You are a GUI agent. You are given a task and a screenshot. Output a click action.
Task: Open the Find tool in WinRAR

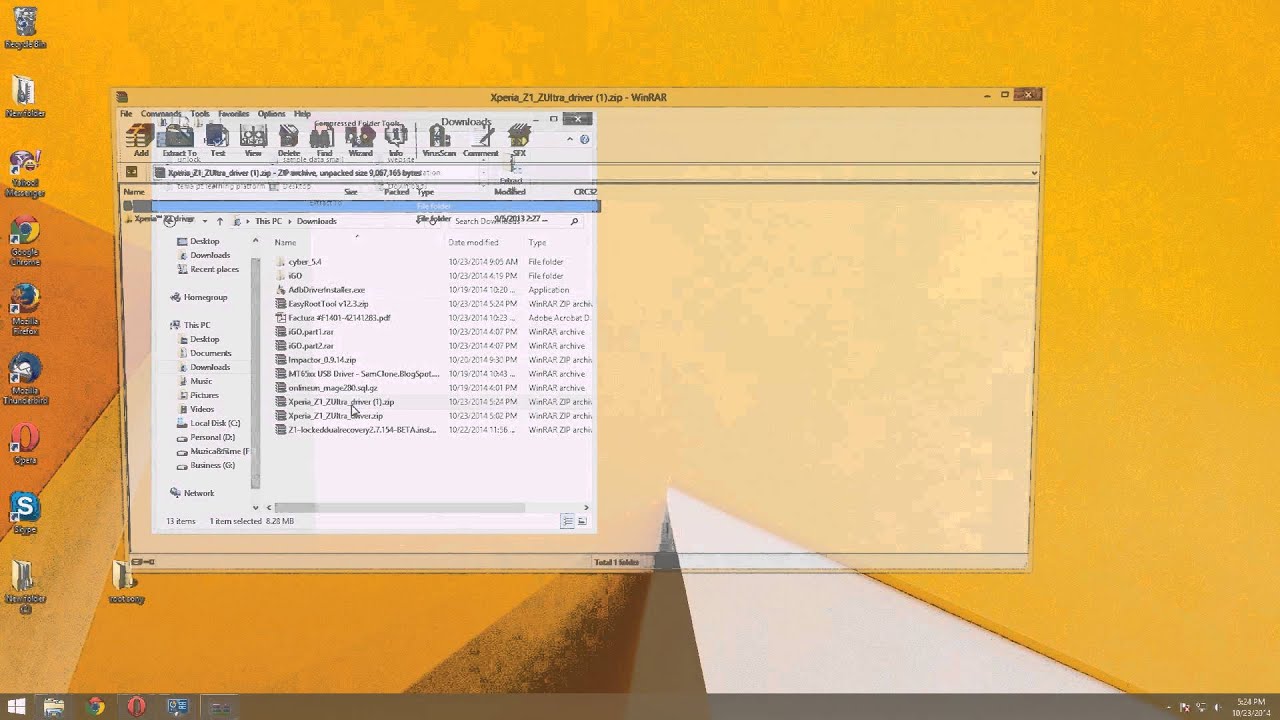324,140
